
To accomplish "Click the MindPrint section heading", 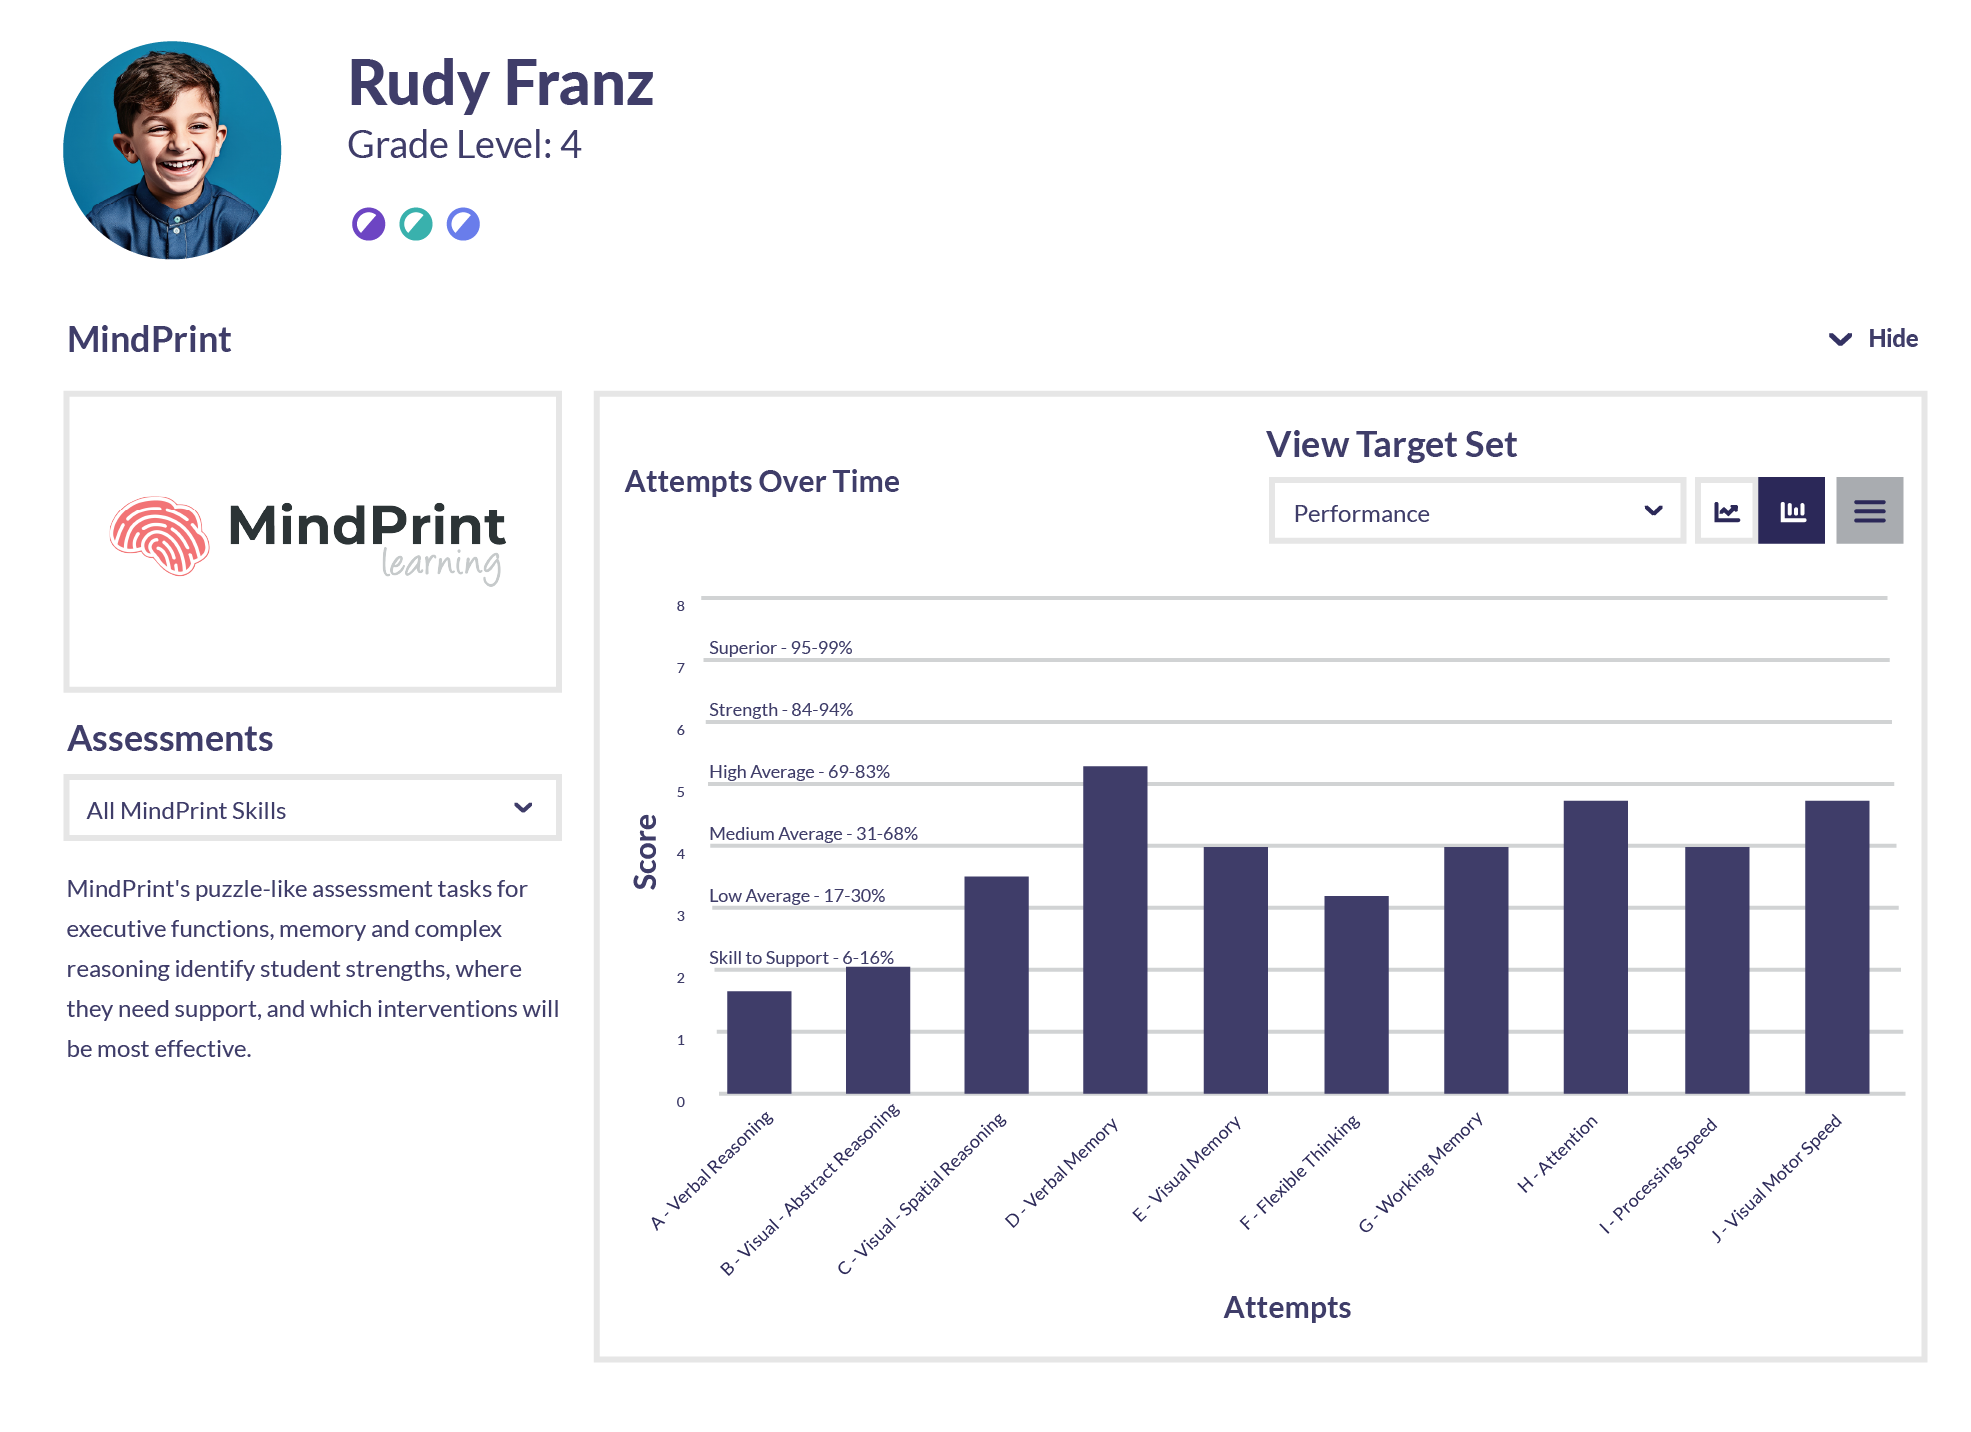I will click(149, 339).
